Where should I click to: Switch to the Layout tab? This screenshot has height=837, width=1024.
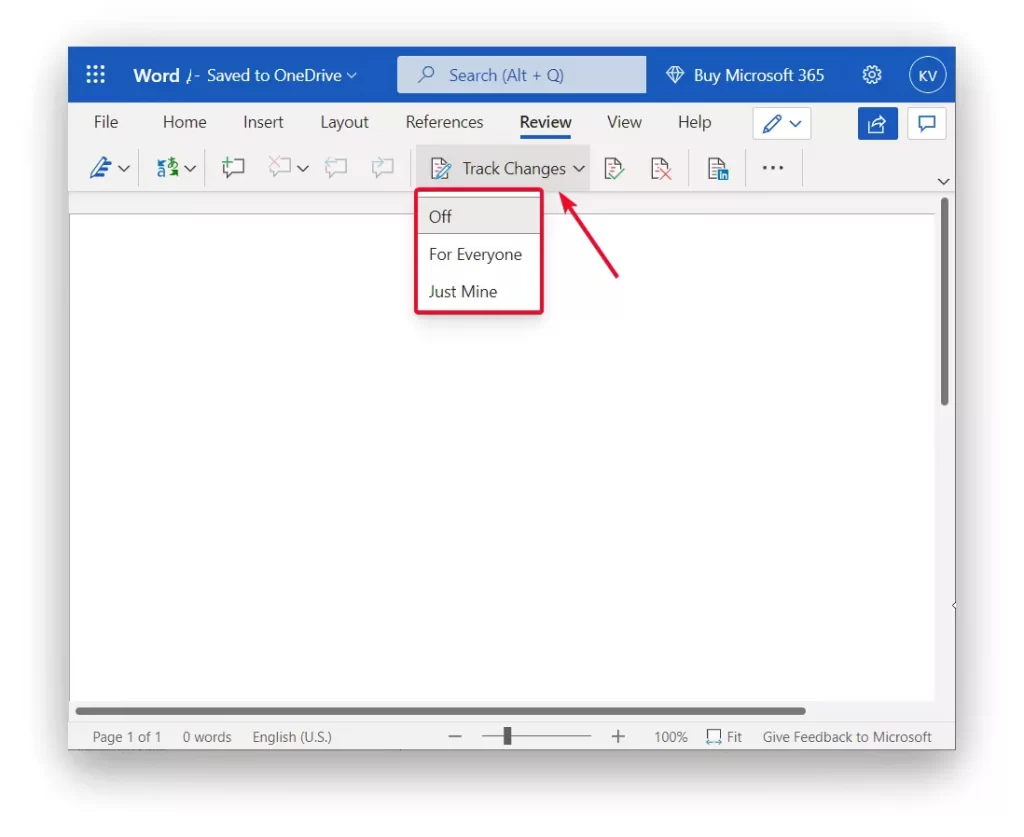(344, 122)
